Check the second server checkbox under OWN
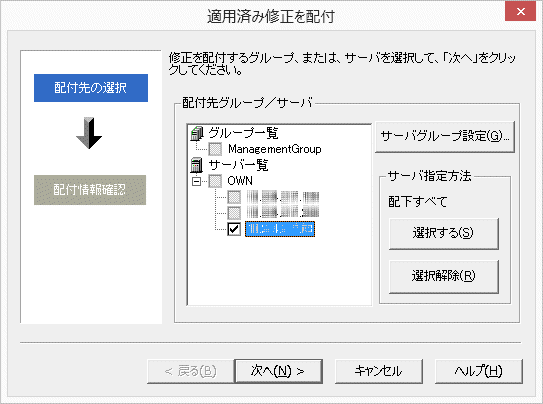 234,213
